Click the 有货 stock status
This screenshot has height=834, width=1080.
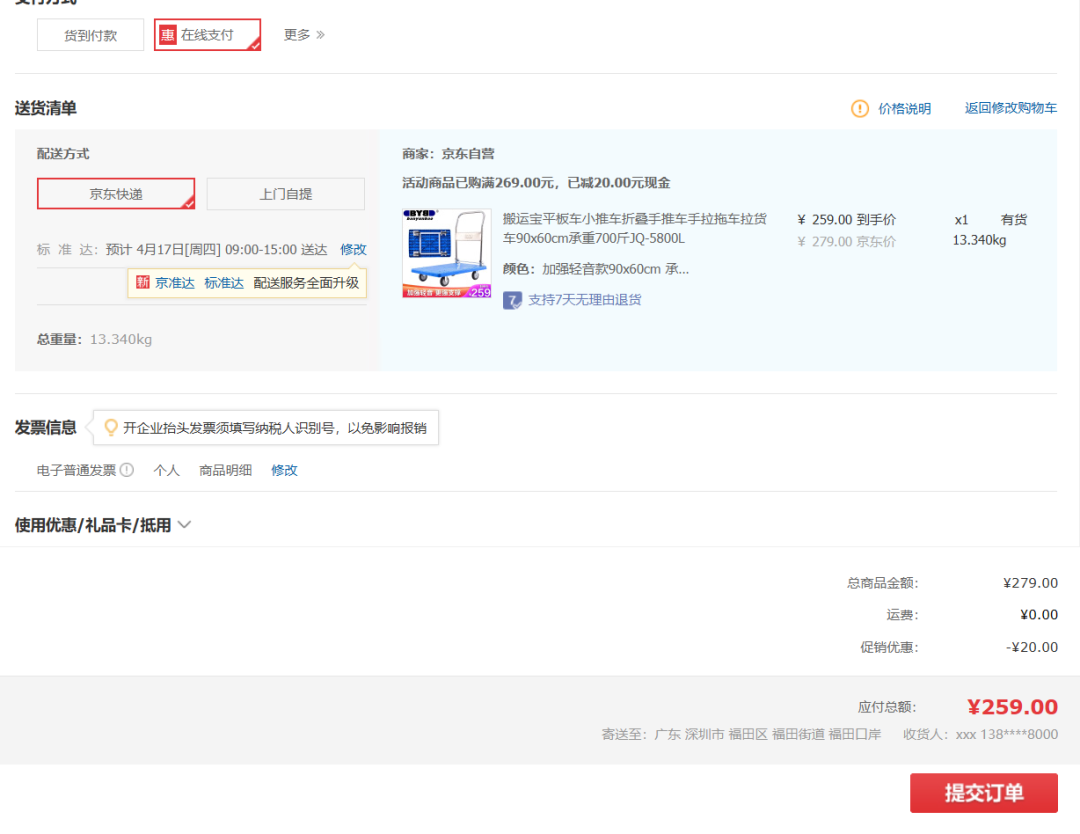point(1014,220)
